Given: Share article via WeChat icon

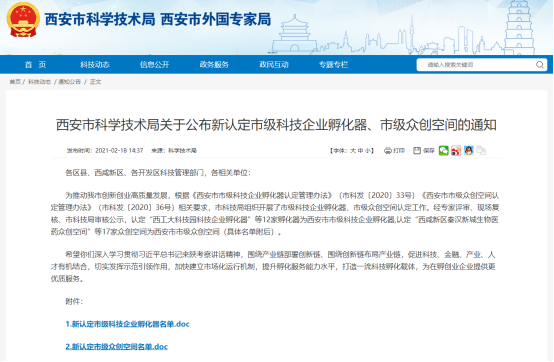Looking at the screenshot, I should [443, 151].
